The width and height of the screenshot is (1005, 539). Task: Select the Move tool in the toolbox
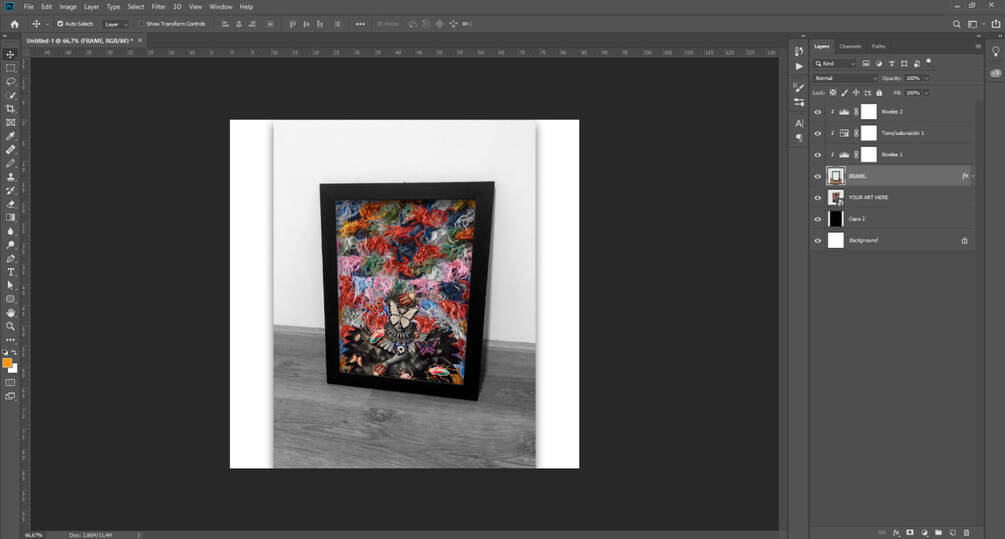10,54
